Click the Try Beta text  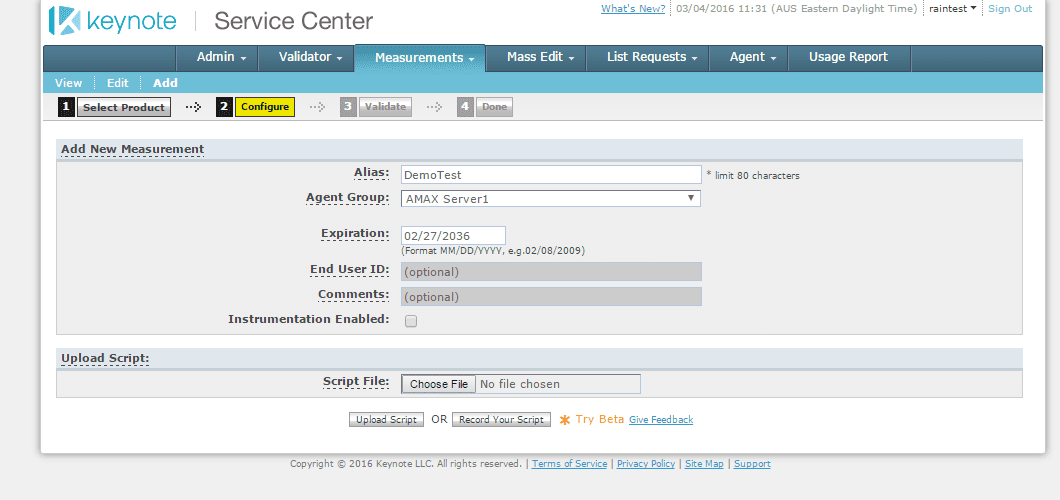[600, 420]
